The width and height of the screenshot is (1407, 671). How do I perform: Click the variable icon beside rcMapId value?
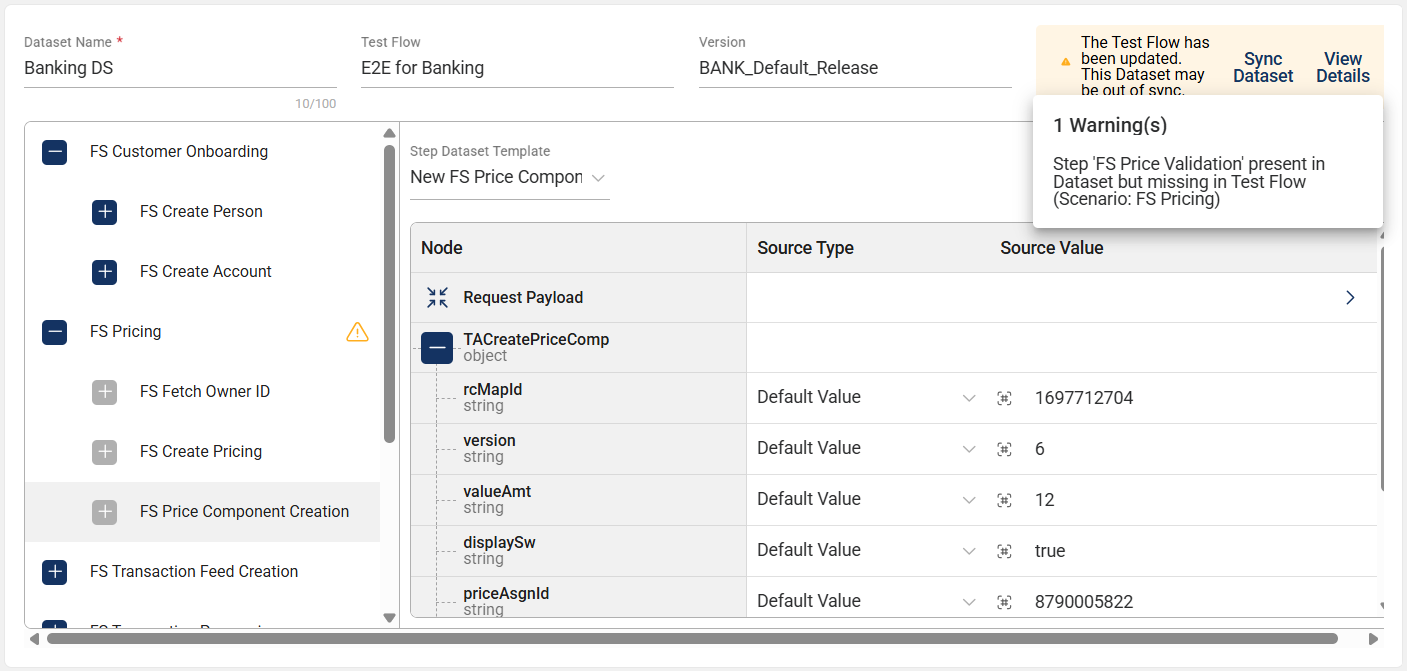pyautogui.click(x=1004, y=398)
